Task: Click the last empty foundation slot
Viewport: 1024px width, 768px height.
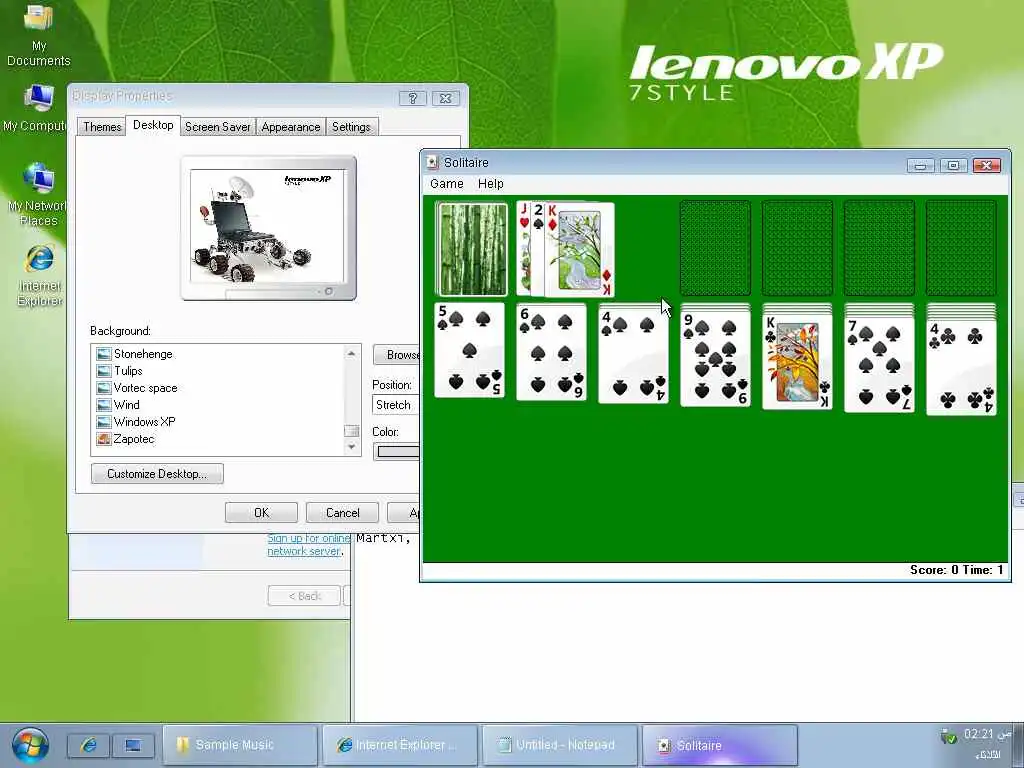Action: pyautogui.click(x=961, y=248)
